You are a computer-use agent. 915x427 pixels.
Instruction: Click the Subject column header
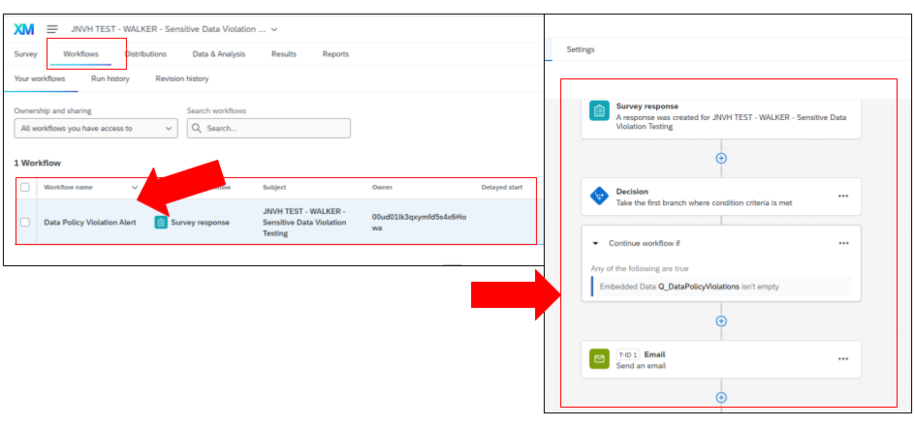pyautogui.click(x=274, y=187)
